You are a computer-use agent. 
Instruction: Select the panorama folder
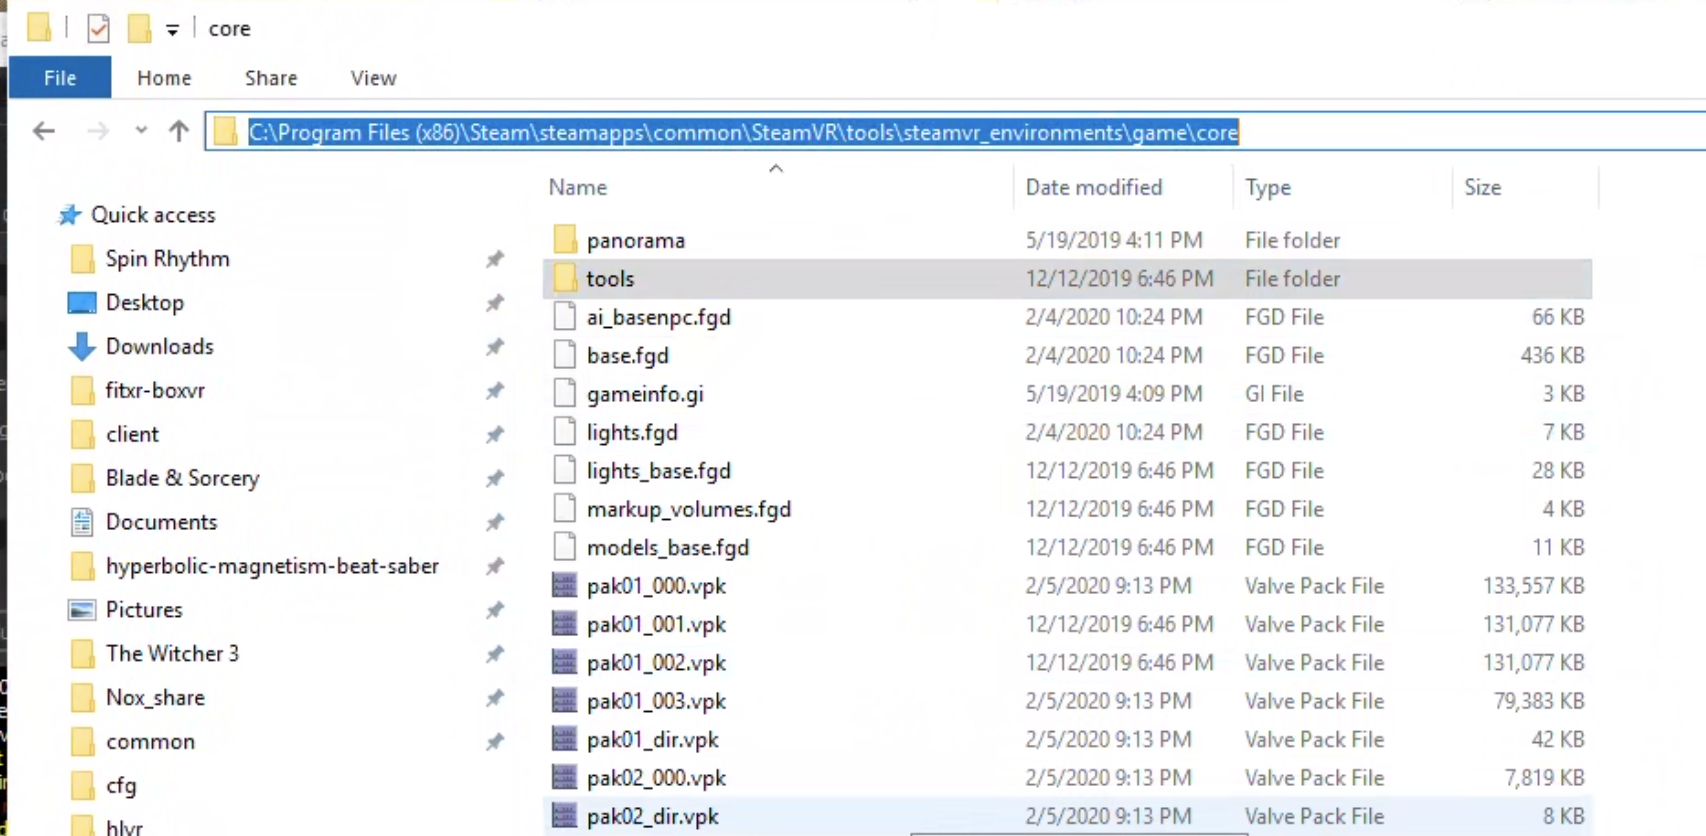click(1067, 240)
